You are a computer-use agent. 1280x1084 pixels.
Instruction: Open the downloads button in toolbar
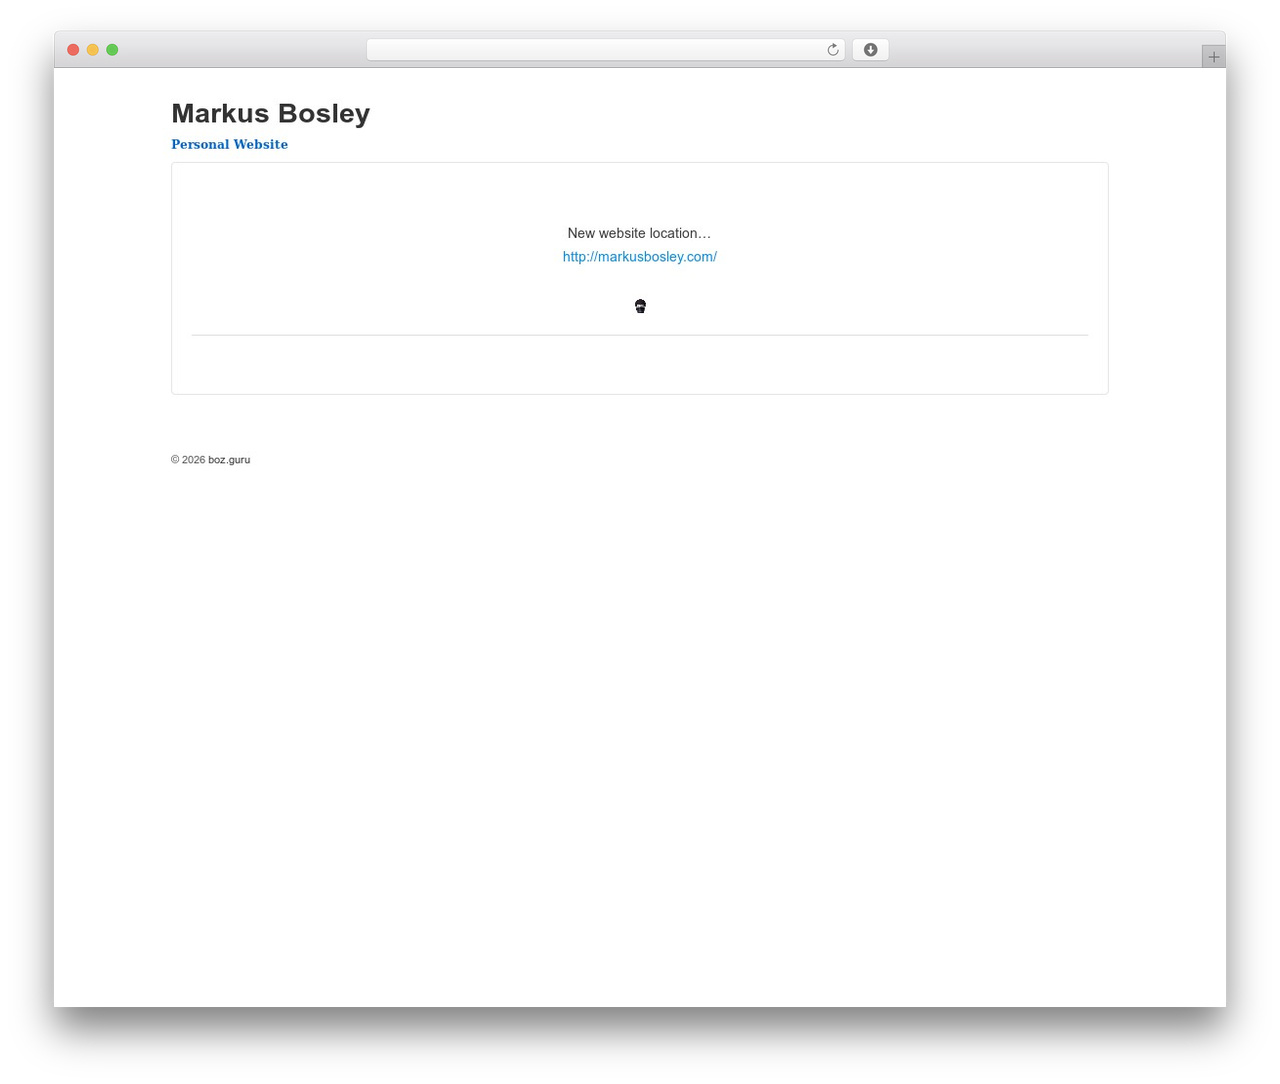pyautogui.click(x=870, y=50)
